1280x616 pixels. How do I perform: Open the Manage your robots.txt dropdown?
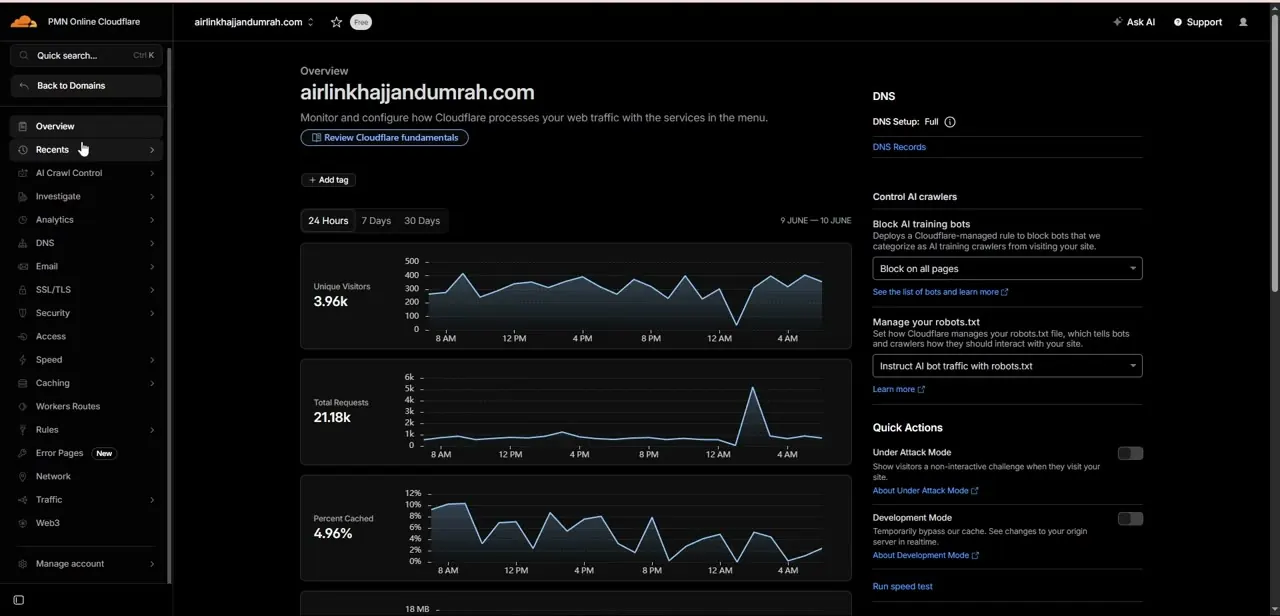(x=1007, y=366)
